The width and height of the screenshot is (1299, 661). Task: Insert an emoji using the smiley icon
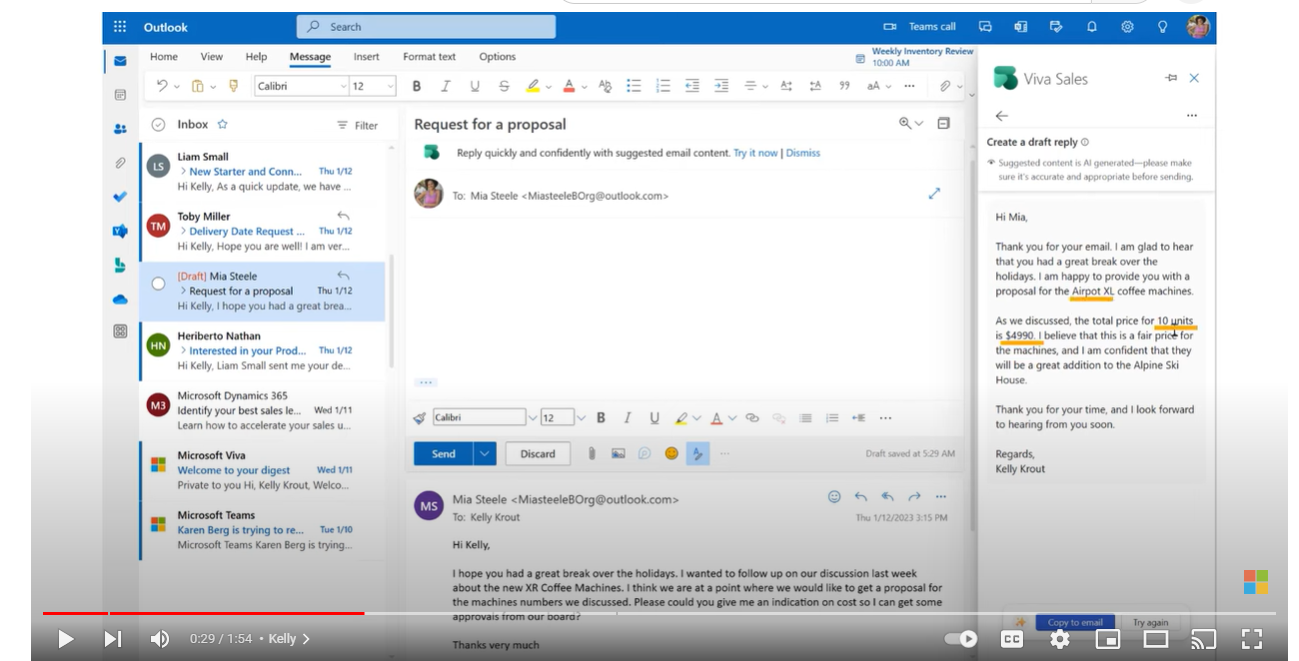tap(671, 454)
